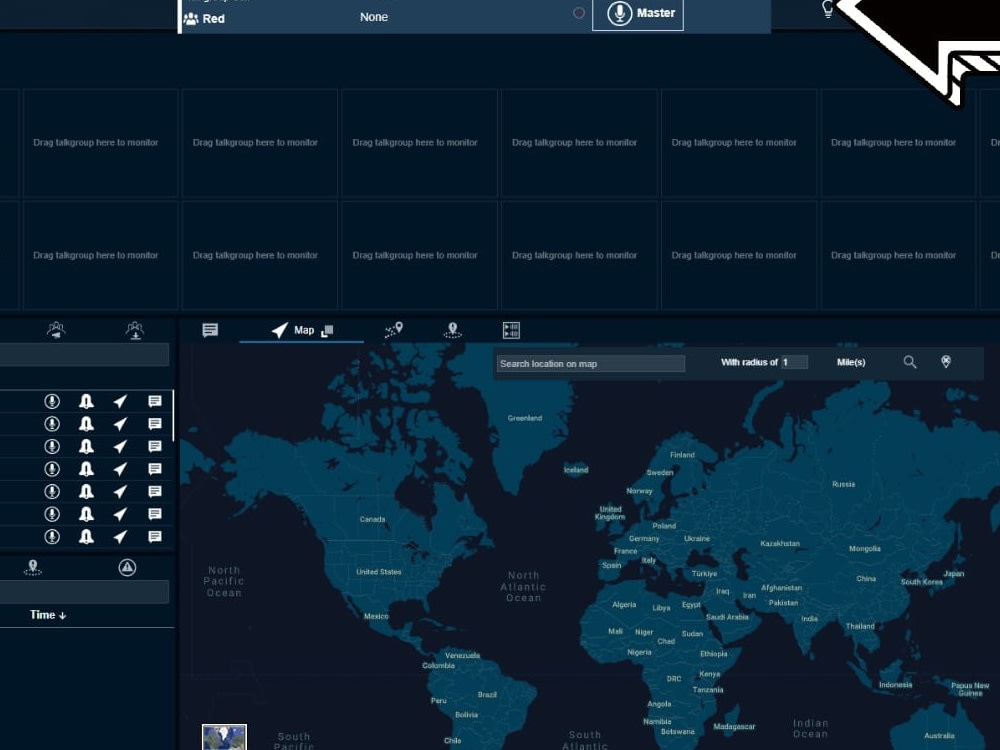Open the messages tab icon
1000x750 pixels.
pyautogui.click(x=210, y=330)
